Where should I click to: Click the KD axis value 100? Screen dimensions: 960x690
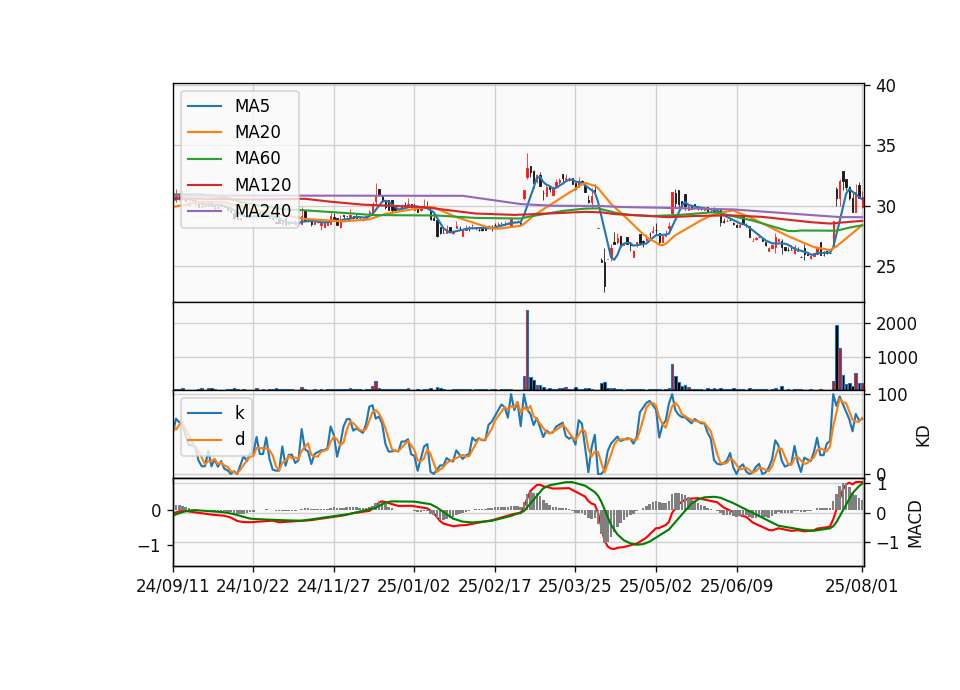(892, 395)
